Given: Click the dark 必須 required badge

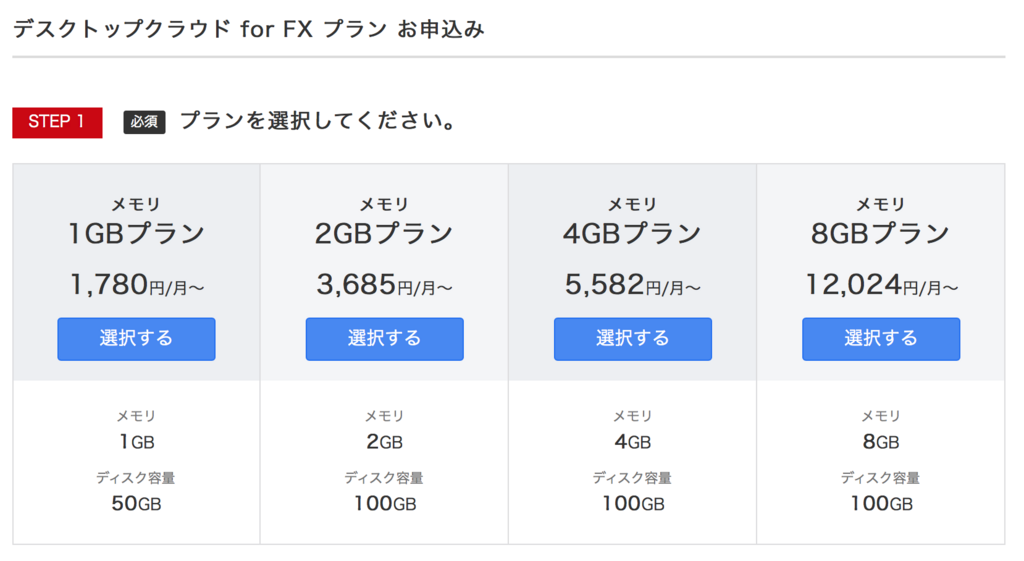Looking at the screenshot, I should (144, 122).
